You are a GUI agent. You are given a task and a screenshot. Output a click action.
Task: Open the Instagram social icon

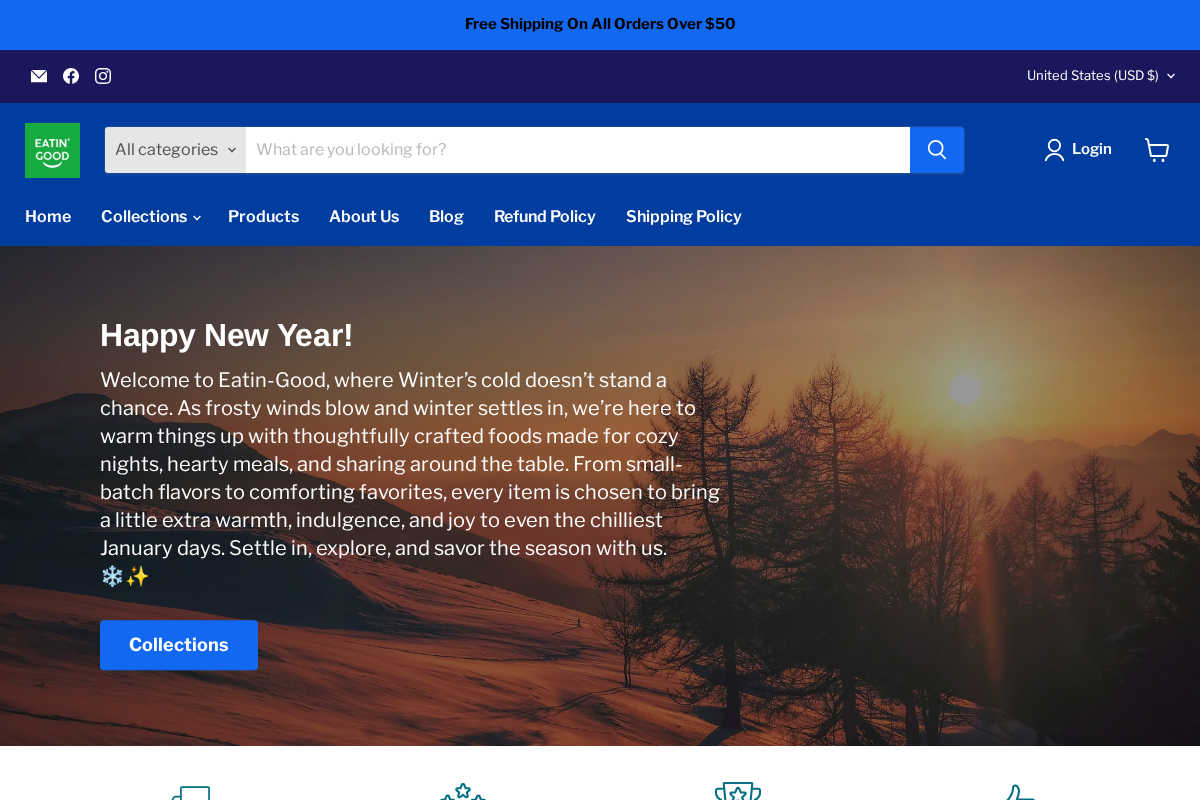click(103, 76)
